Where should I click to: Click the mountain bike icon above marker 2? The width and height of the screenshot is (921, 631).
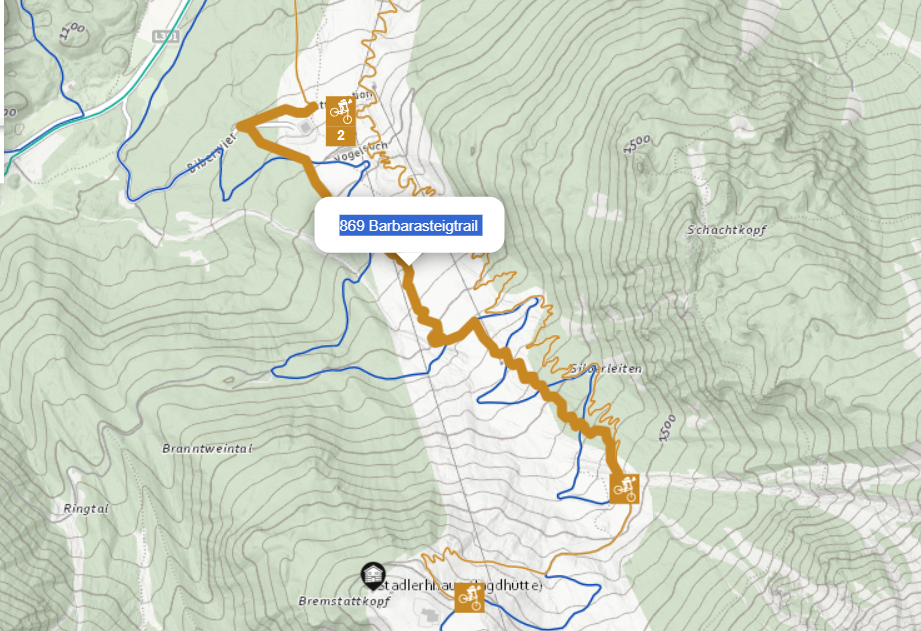[x=341, y=110]
